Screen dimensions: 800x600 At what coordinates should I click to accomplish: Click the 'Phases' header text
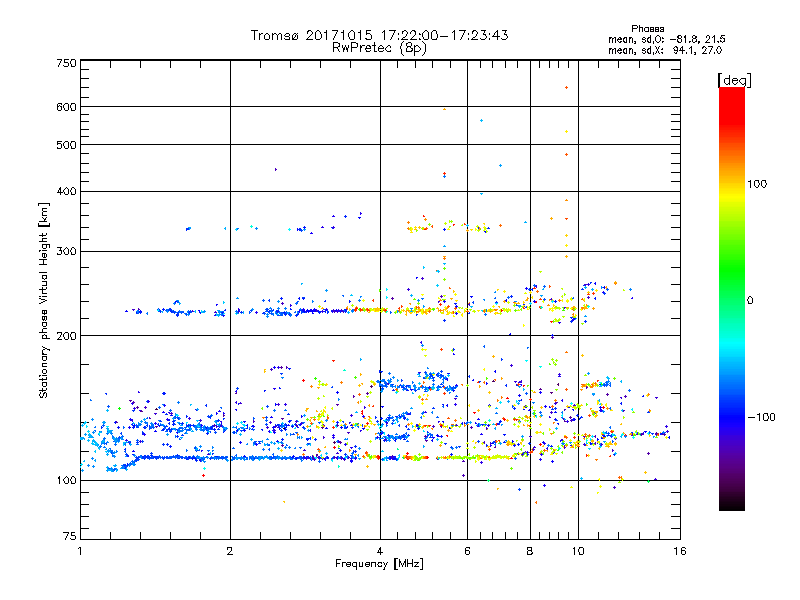647,29
